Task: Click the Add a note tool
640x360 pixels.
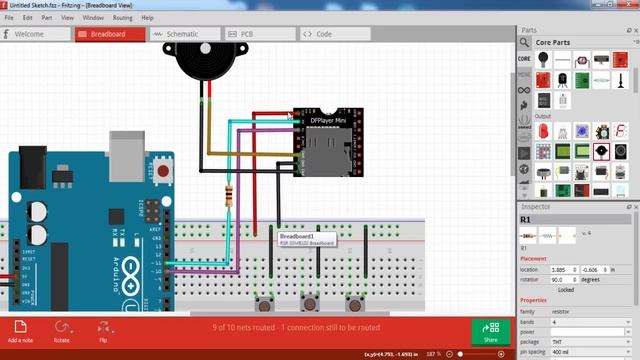Action: pos(20,331)
